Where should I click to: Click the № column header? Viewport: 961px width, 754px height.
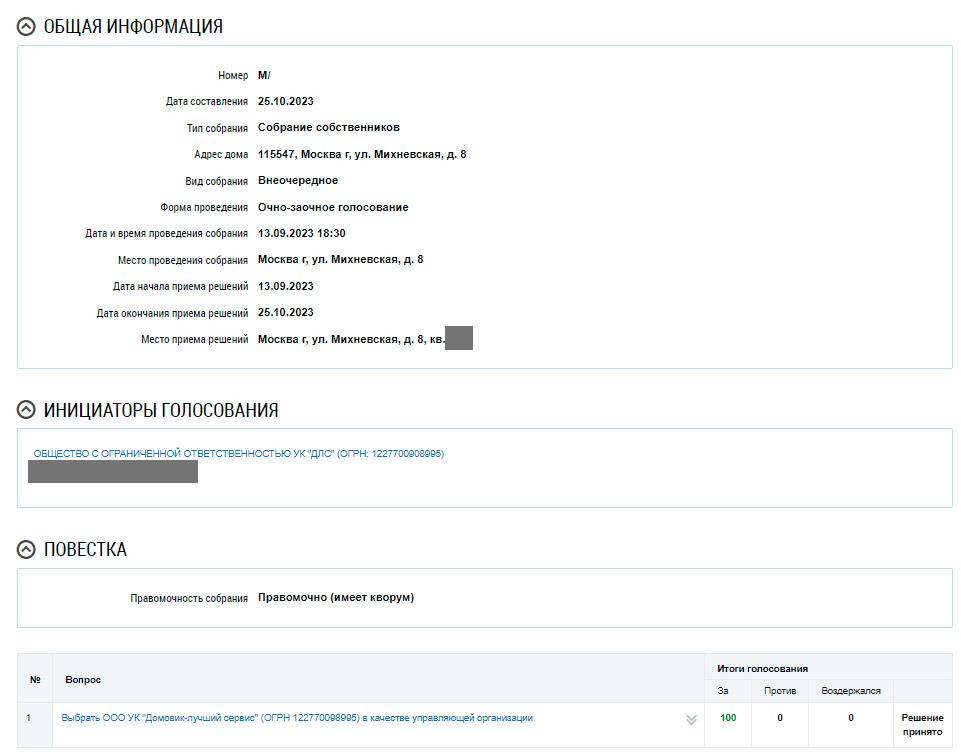(x=35, y=680)
